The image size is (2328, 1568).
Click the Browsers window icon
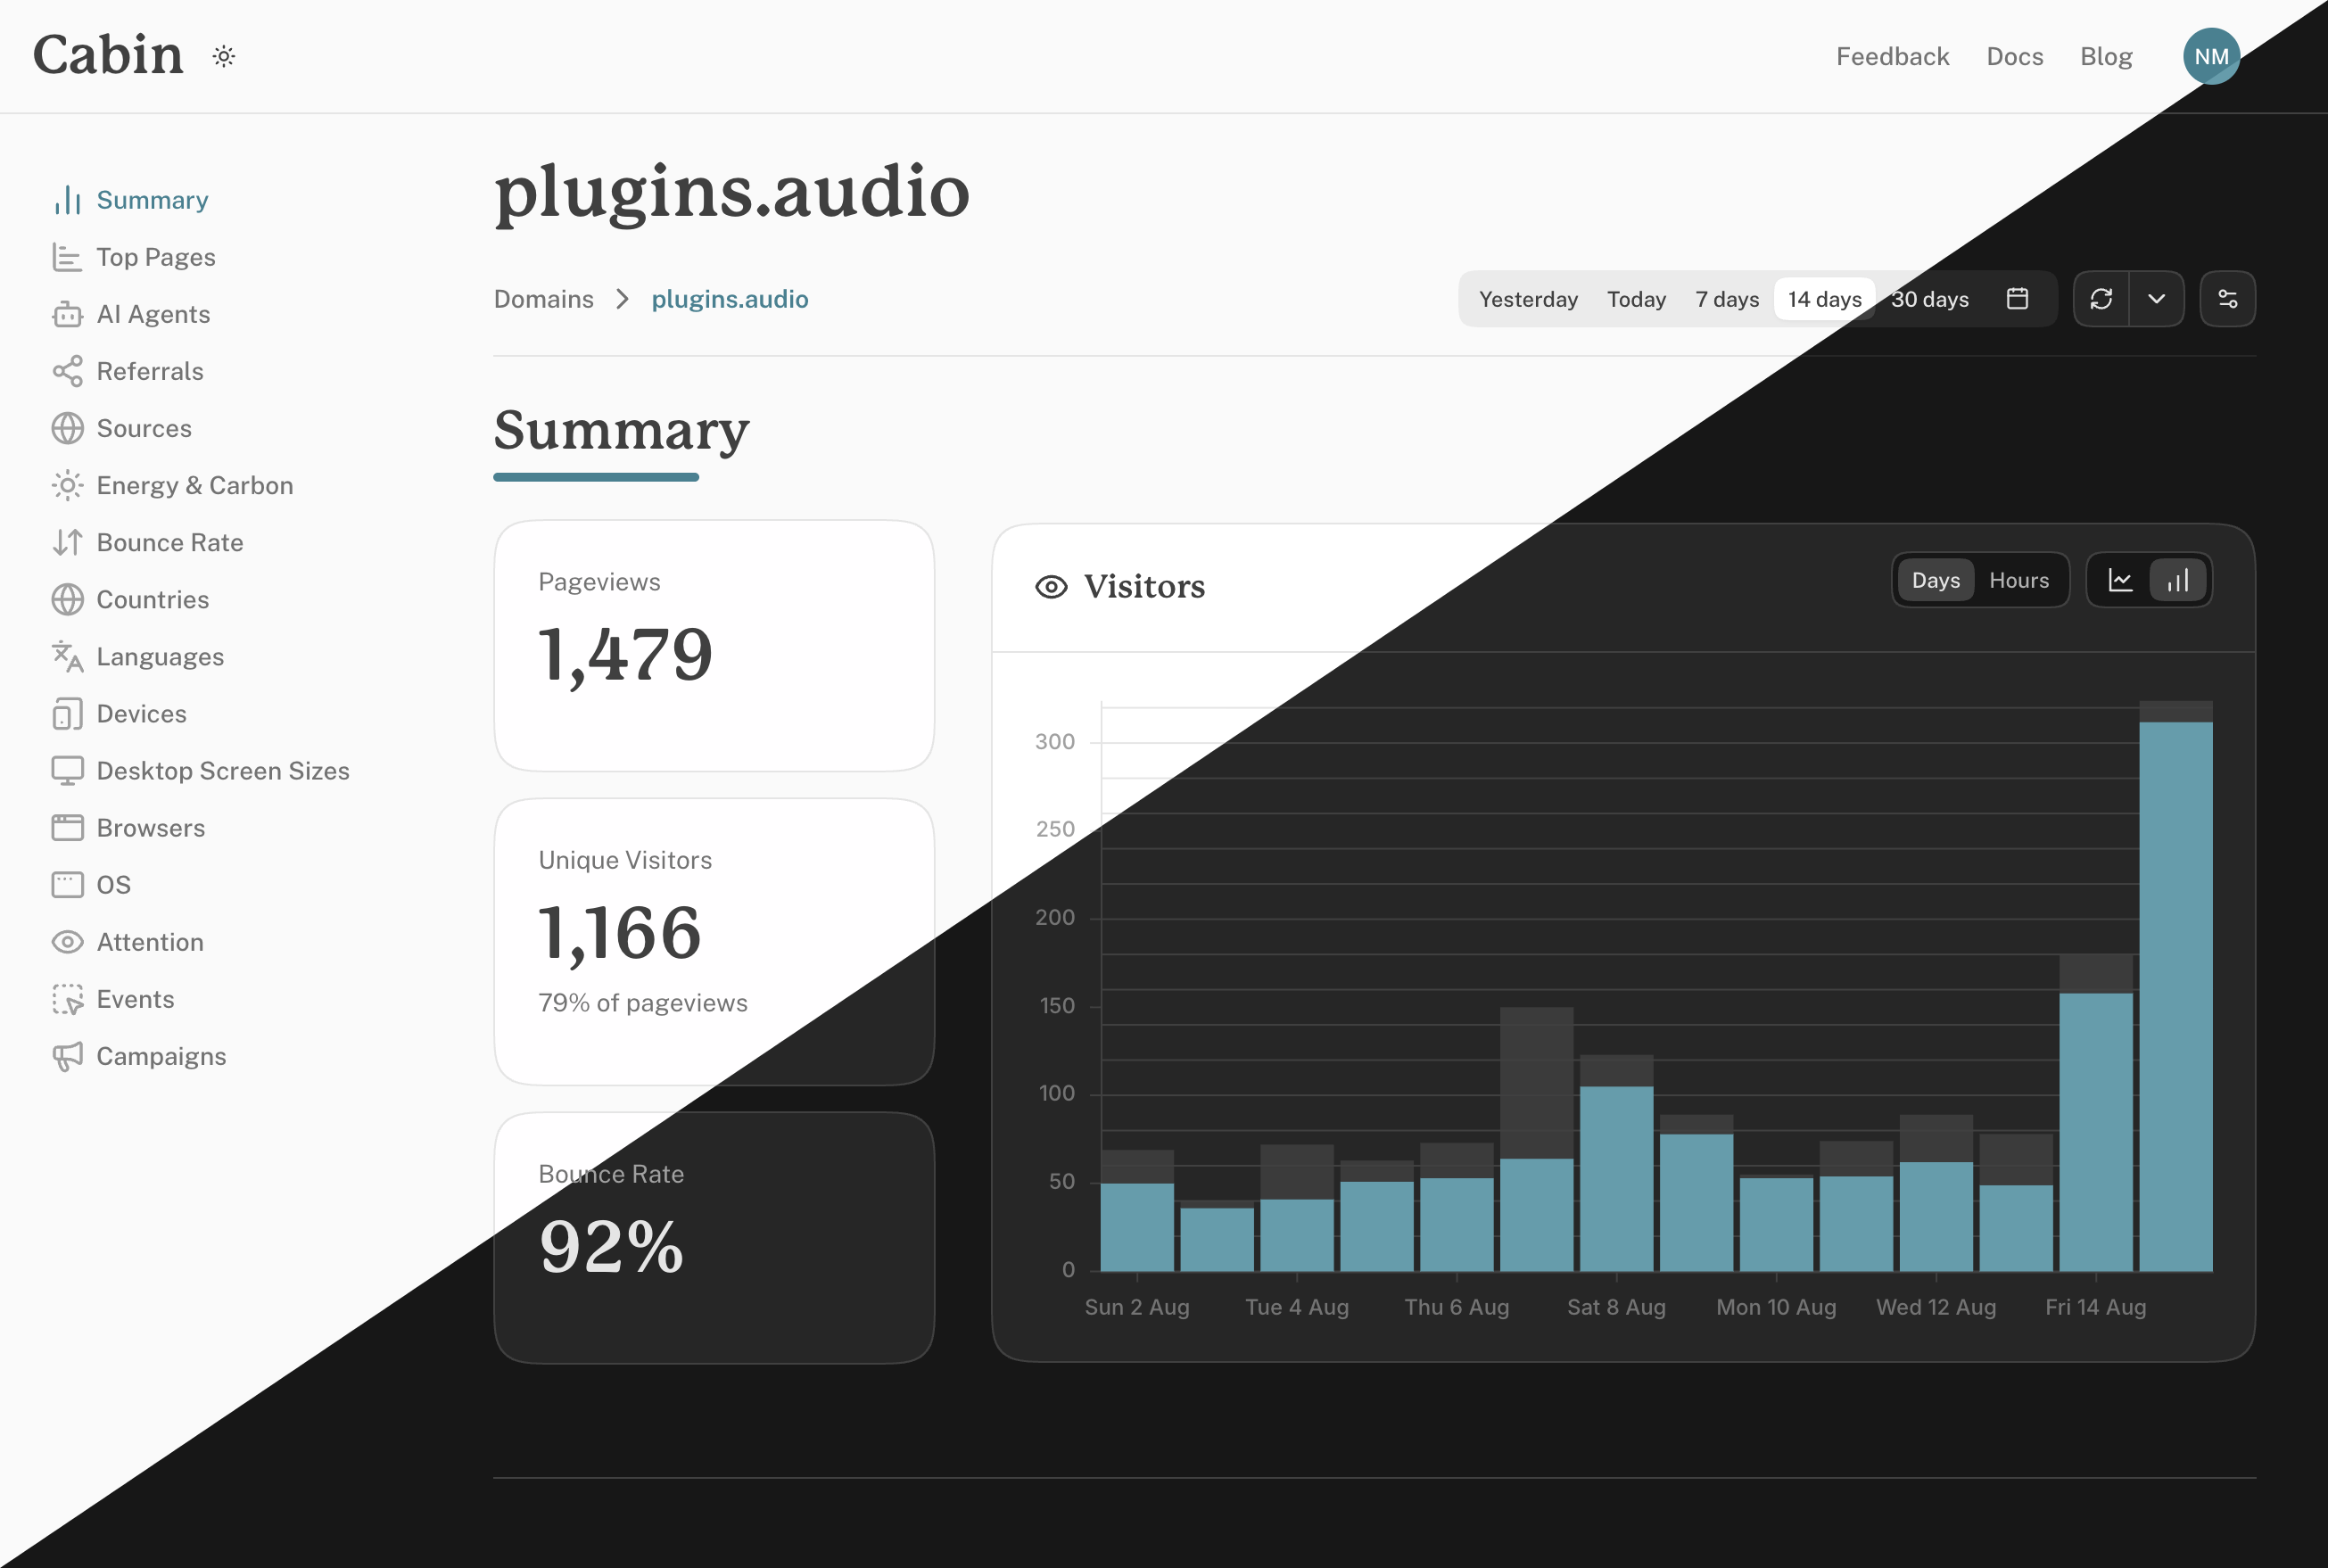point(67,828)
